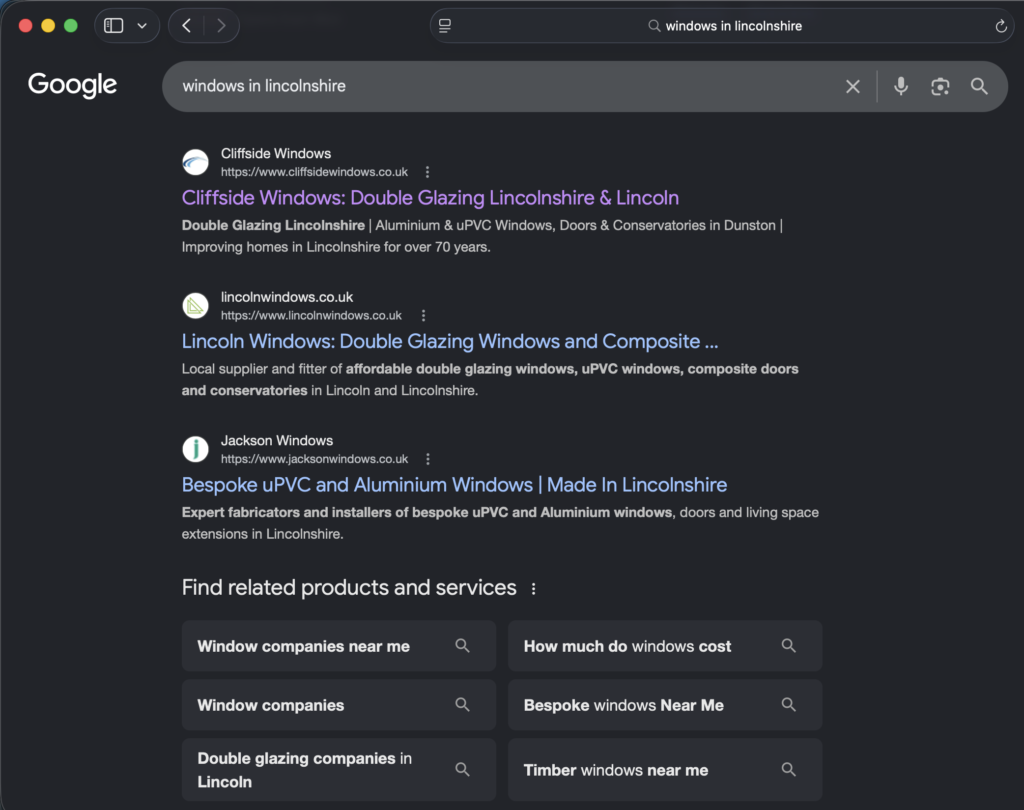Open Cliffside Windows: Double Glazing Lincolnshire link
The width and height of the screenshot is (1024, 810).
(x=430, y=198)
